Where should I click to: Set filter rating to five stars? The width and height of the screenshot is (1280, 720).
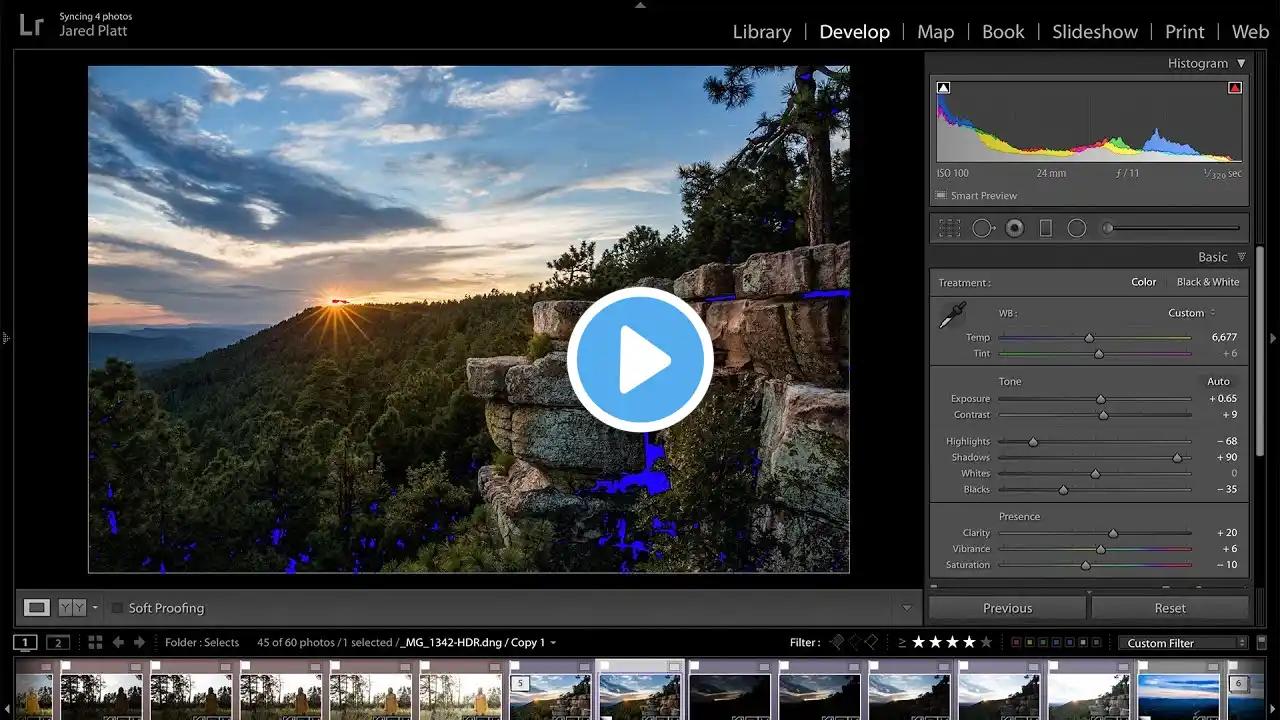click(987, 642)
